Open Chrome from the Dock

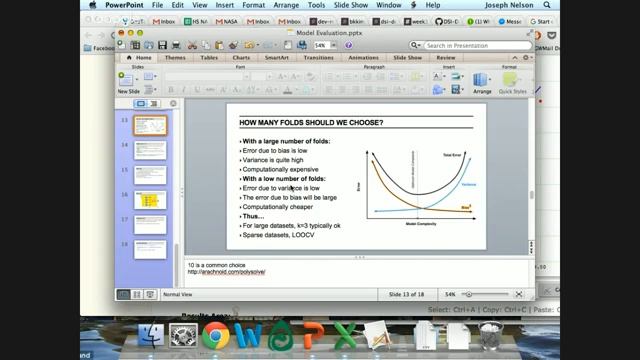point(216,335)
